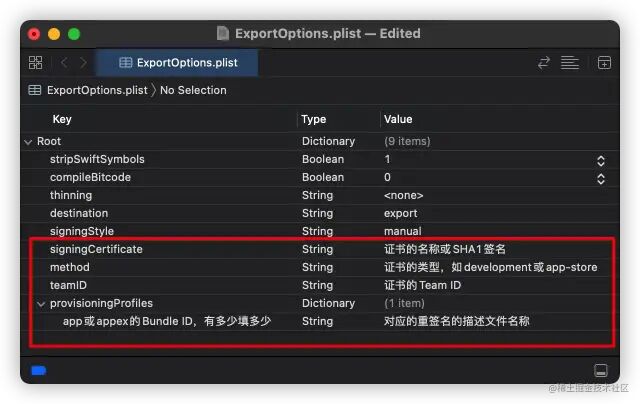Collapse the Root disclosure chevron
Screen dimensions: 640x404
point(28,142)
